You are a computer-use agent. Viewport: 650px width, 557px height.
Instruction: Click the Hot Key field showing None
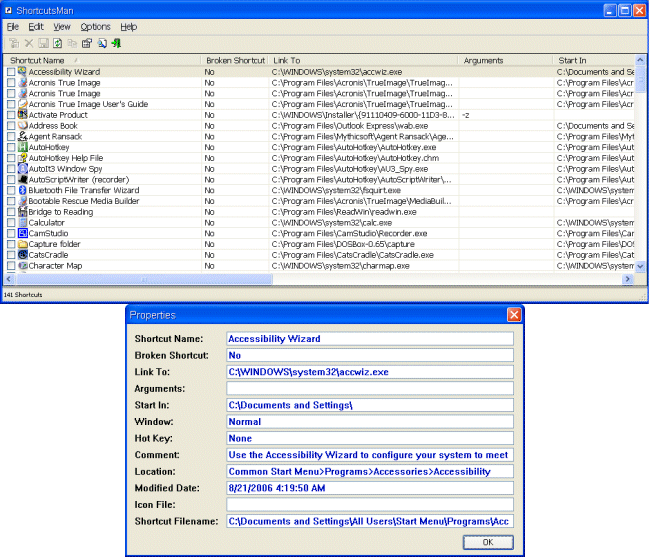click(370, 438)
